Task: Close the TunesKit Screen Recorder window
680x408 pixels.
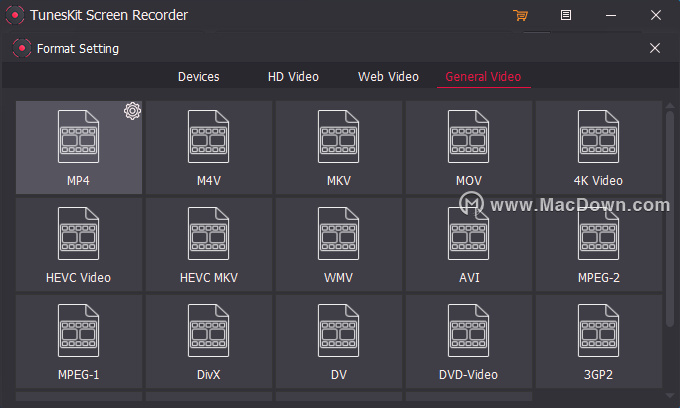Action: (656, 15)
